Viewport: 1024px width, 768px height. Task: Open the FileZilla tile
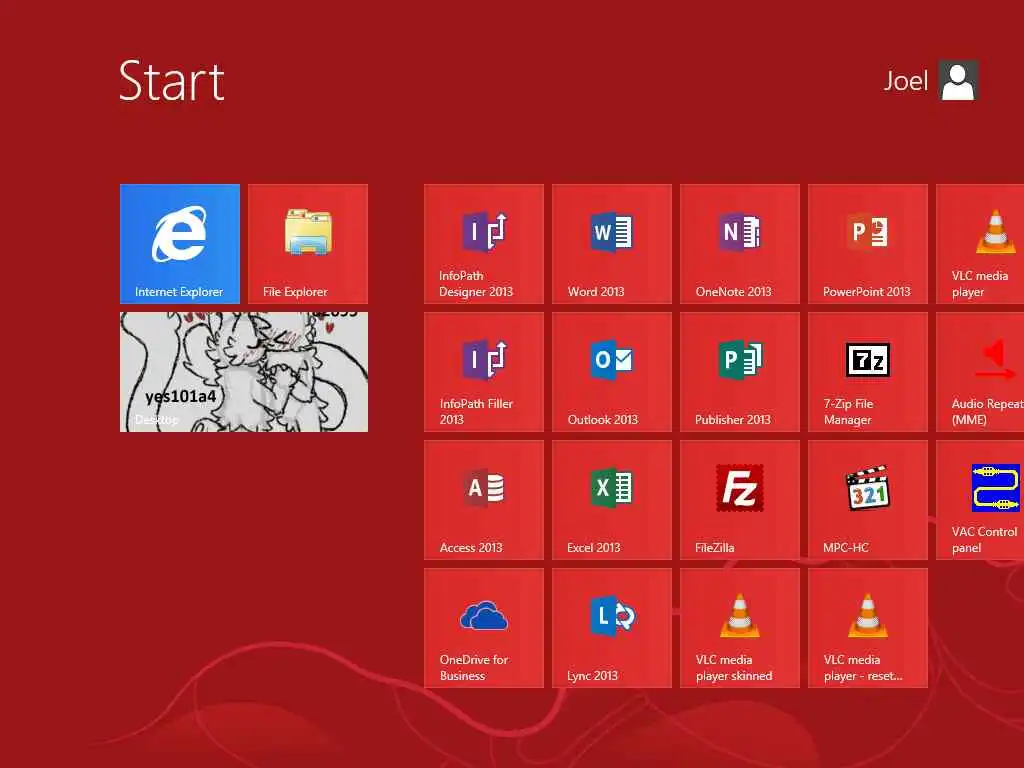click(739, 500)
